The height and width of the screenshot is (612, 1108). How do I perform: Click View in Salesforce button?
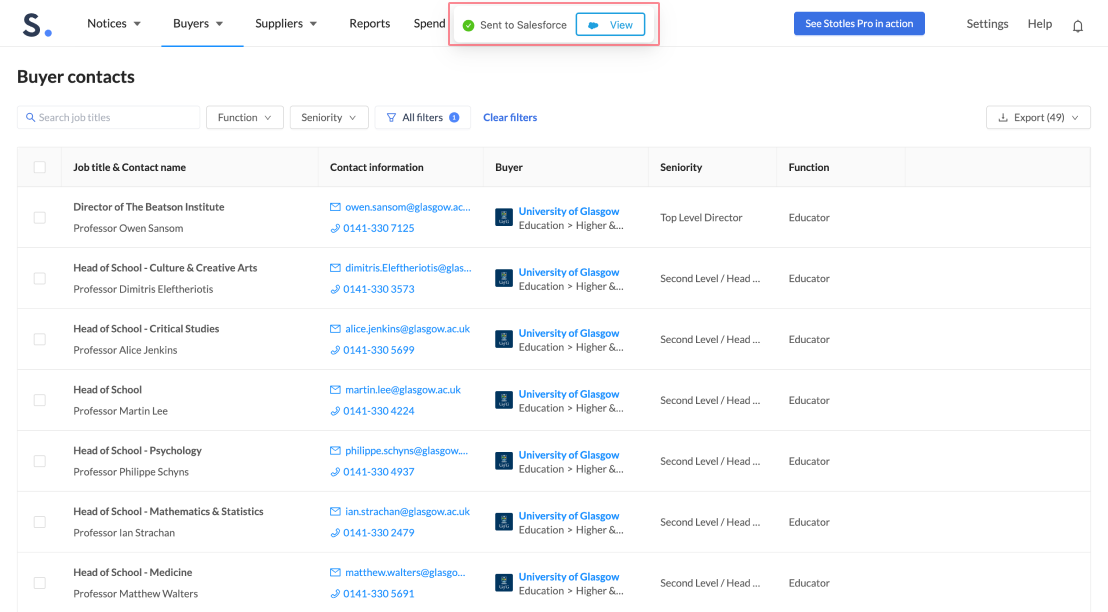611,25
